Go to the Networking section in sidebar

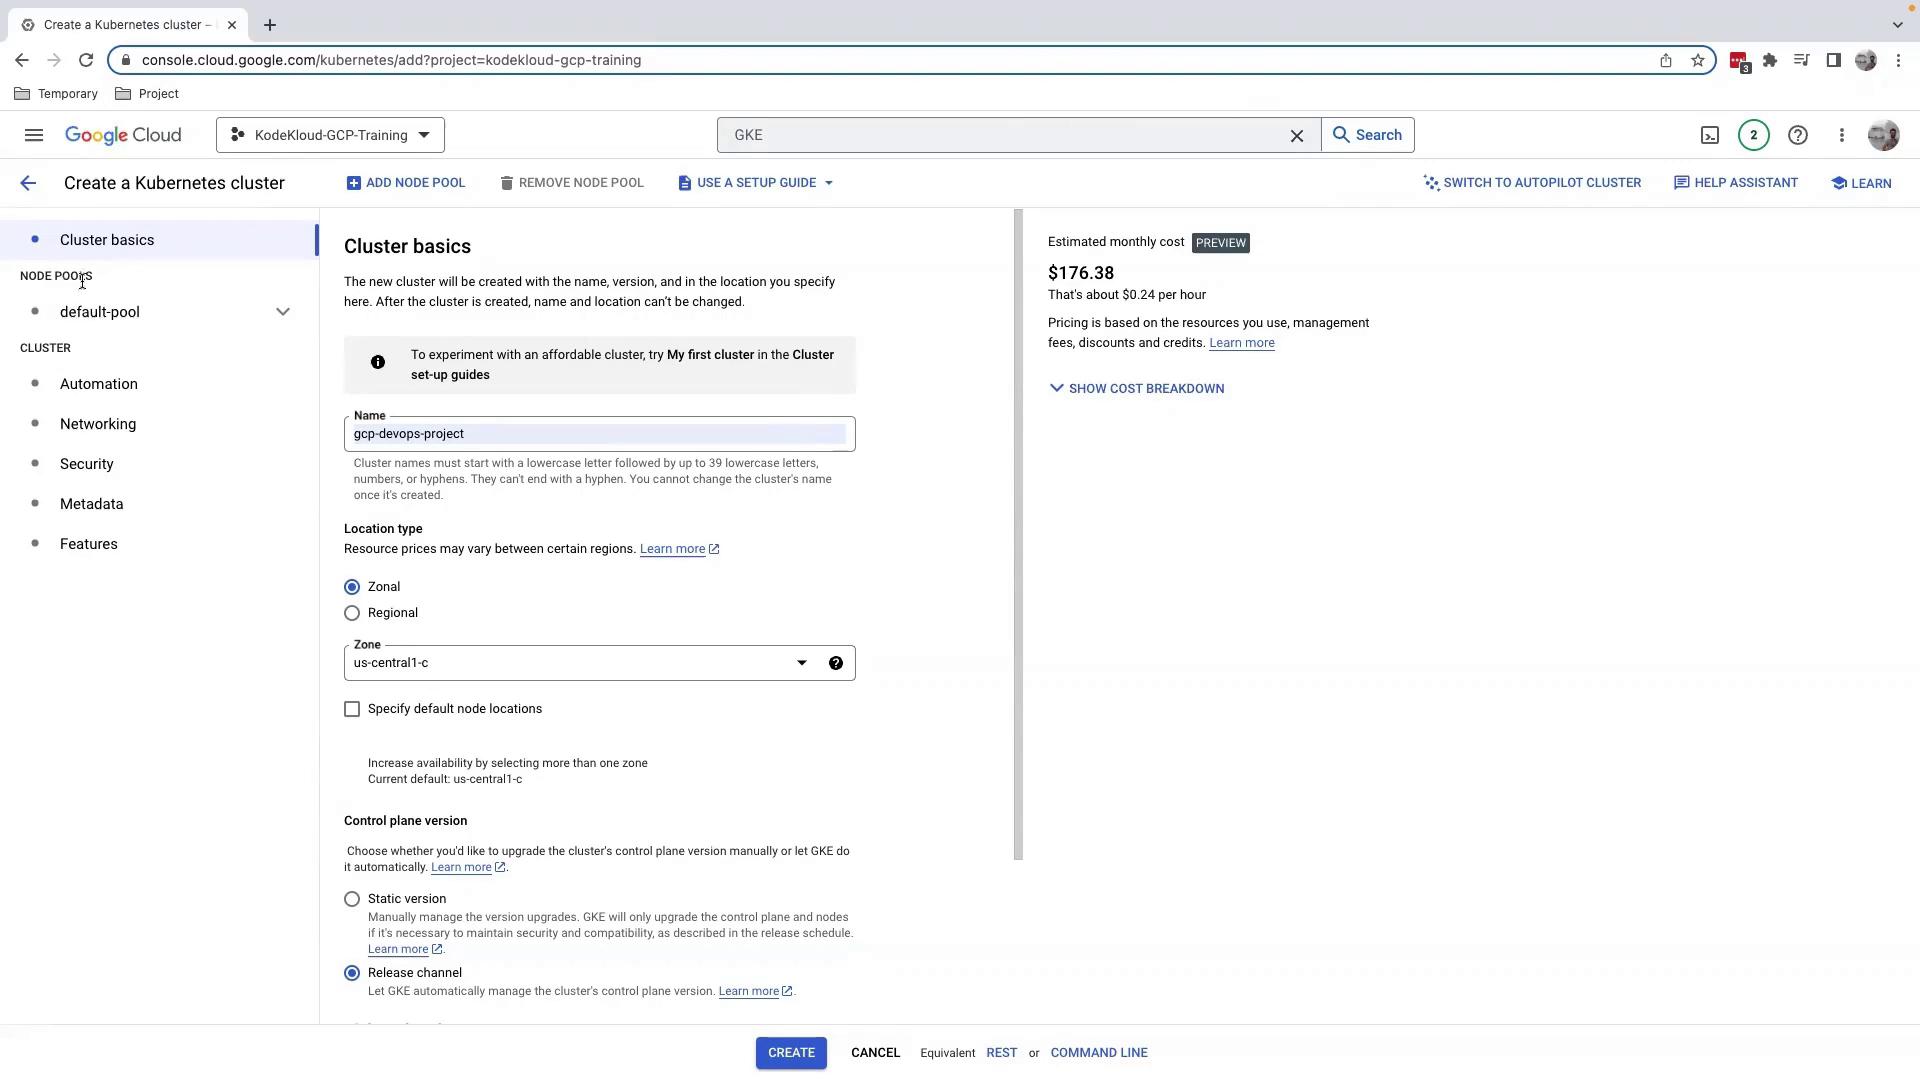pyautogui.click(x=98, y=424)
